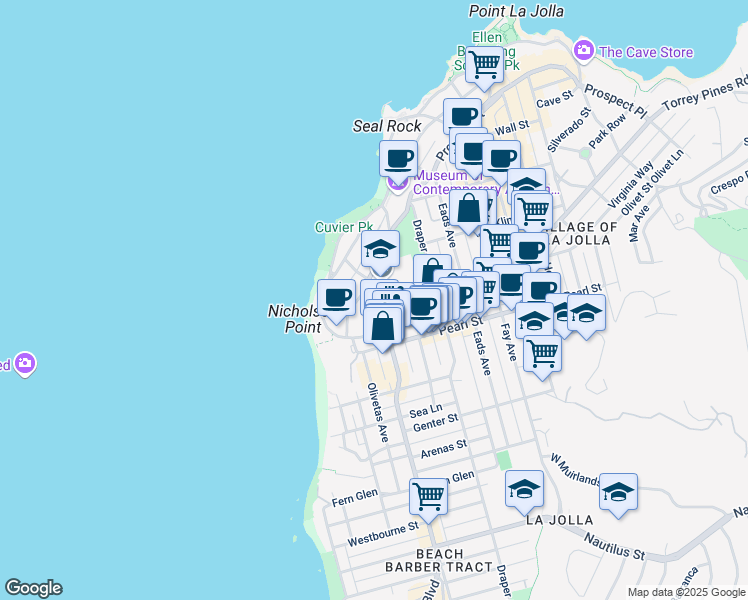748x600 pixels.
Task: Click the Cuvier Pk park label
Action: coord(344,227)
